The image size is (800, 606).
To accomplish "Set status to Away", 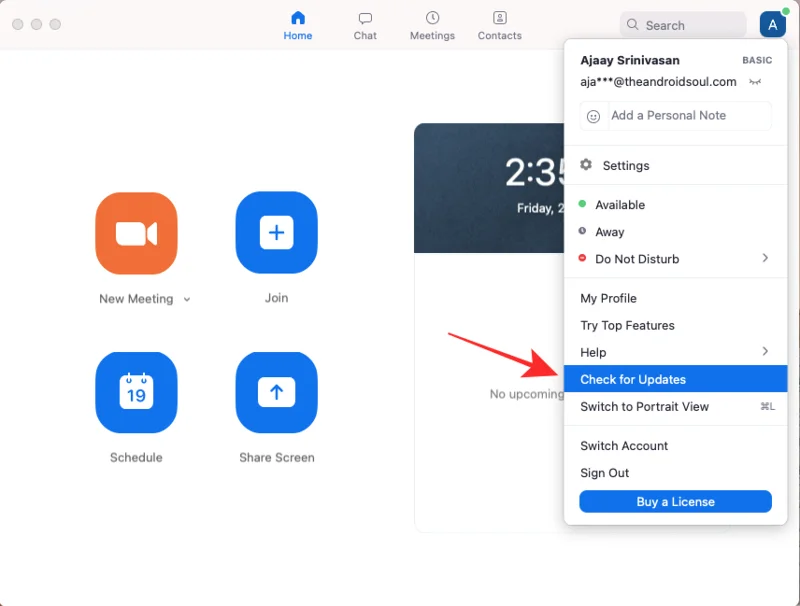I will pos(609,232).
